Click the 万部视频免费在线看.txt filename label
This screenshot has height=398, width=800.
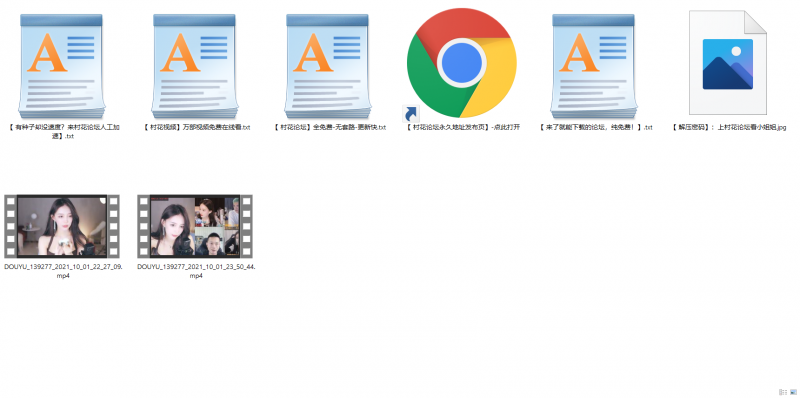196,128
